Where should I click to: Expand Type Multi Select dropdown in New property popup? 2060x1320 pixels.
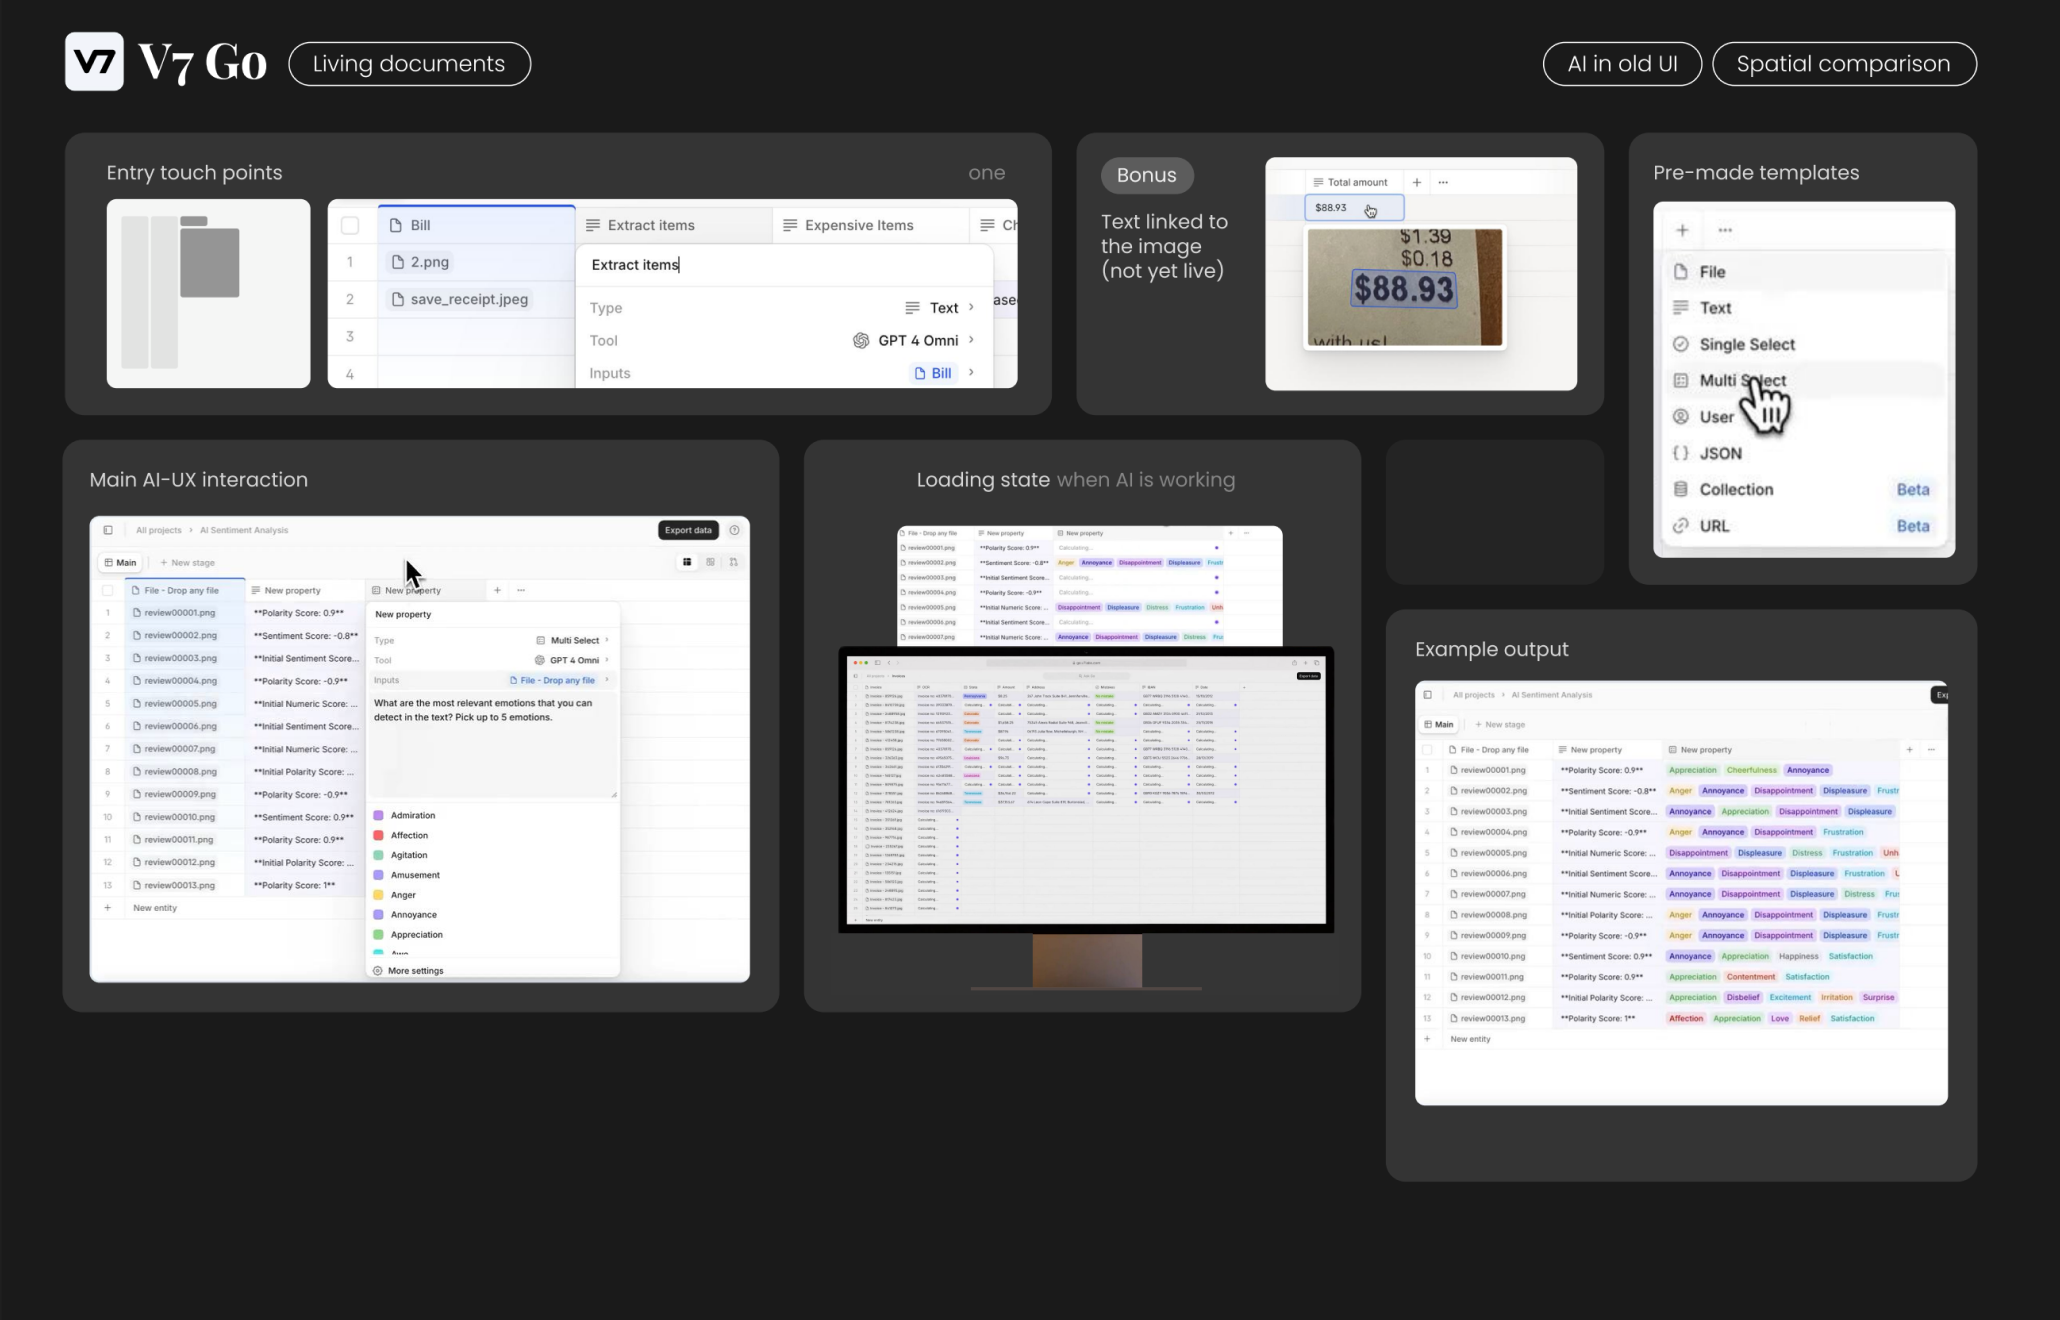(607, 640)
